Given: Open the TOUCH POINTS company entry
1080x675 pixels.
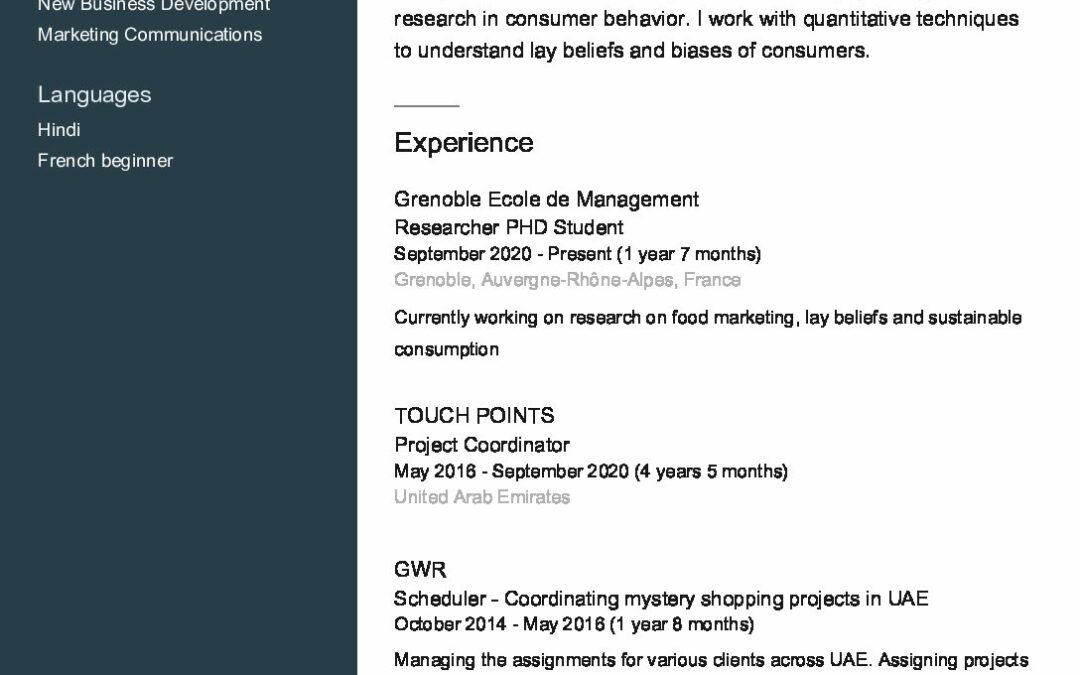Looking at the screenshot, I should tap(474, 415).
